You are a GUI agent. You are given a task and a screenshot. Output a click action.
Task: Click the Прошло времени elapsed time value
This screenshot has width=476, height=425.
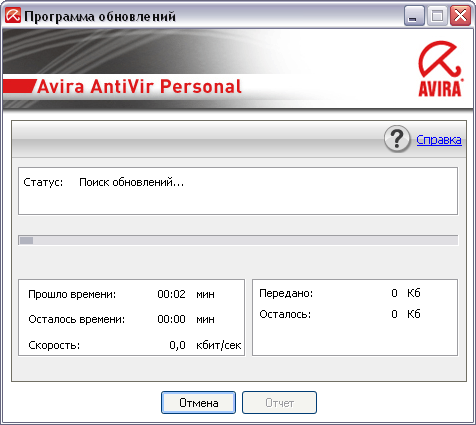[171, 294]
